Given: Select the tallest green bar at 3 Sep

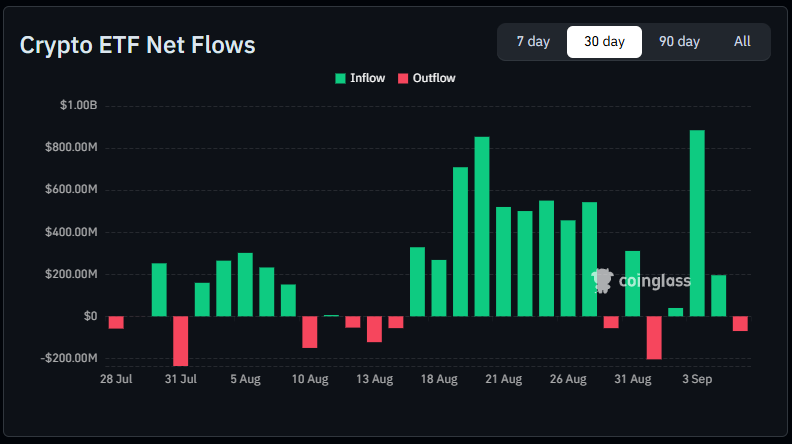Looking at the screenshot, I should pyautogui.click(x=697, y=223).
